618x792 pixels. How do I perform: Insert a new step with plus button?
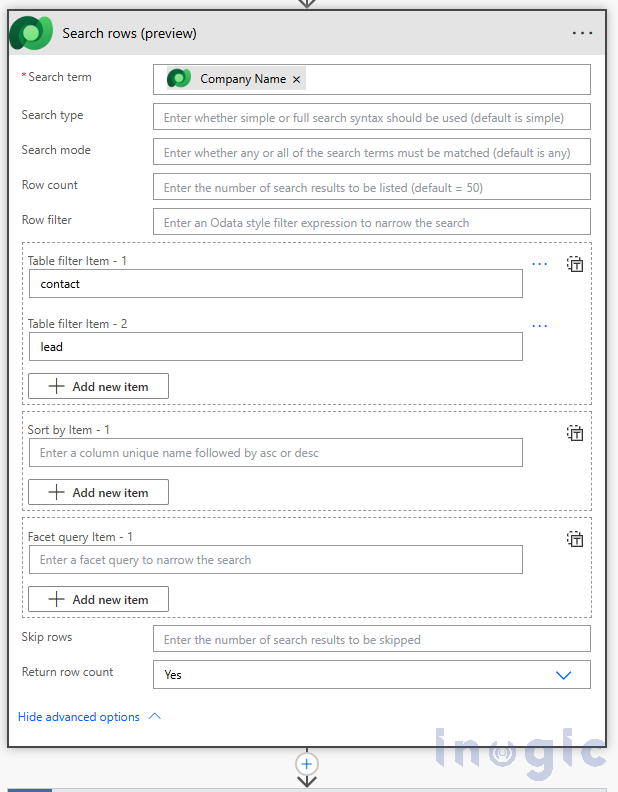307,764
